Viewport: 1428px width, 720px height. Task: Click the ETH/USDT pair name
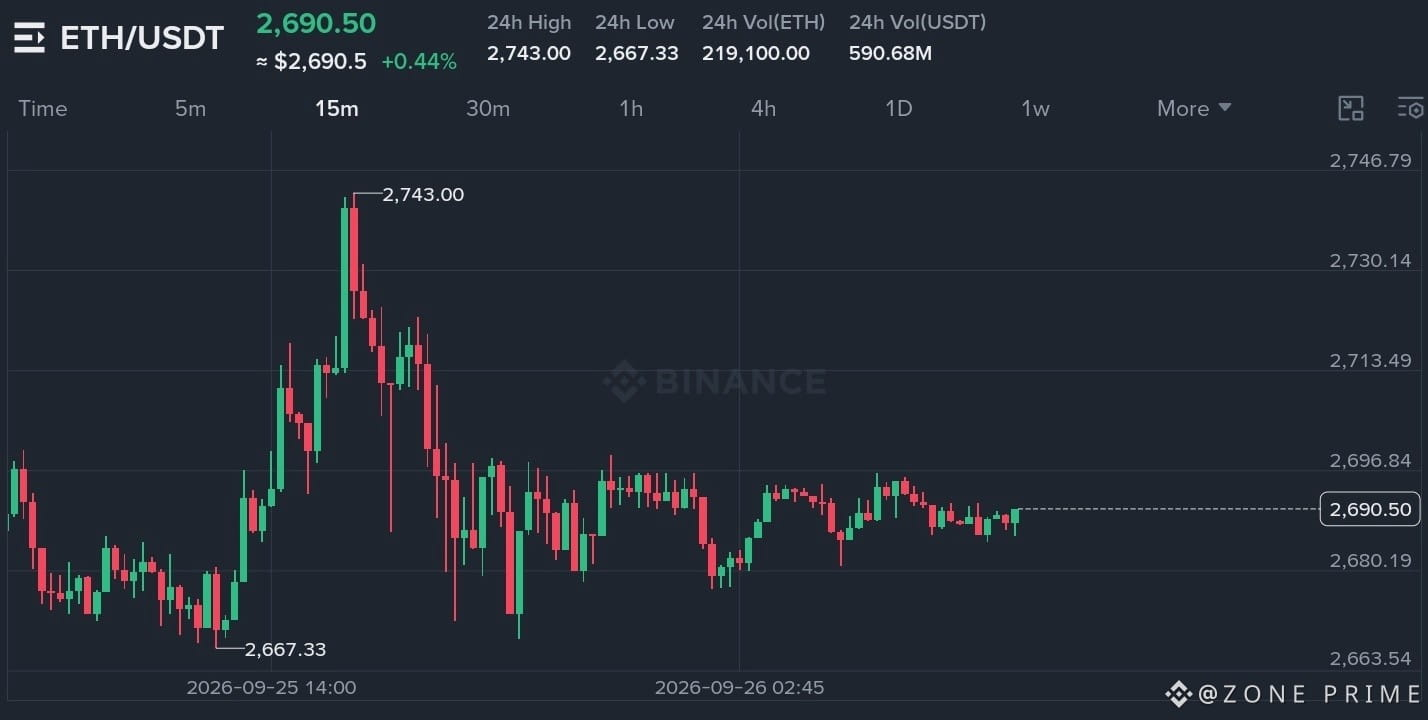(x=142, y=38)
